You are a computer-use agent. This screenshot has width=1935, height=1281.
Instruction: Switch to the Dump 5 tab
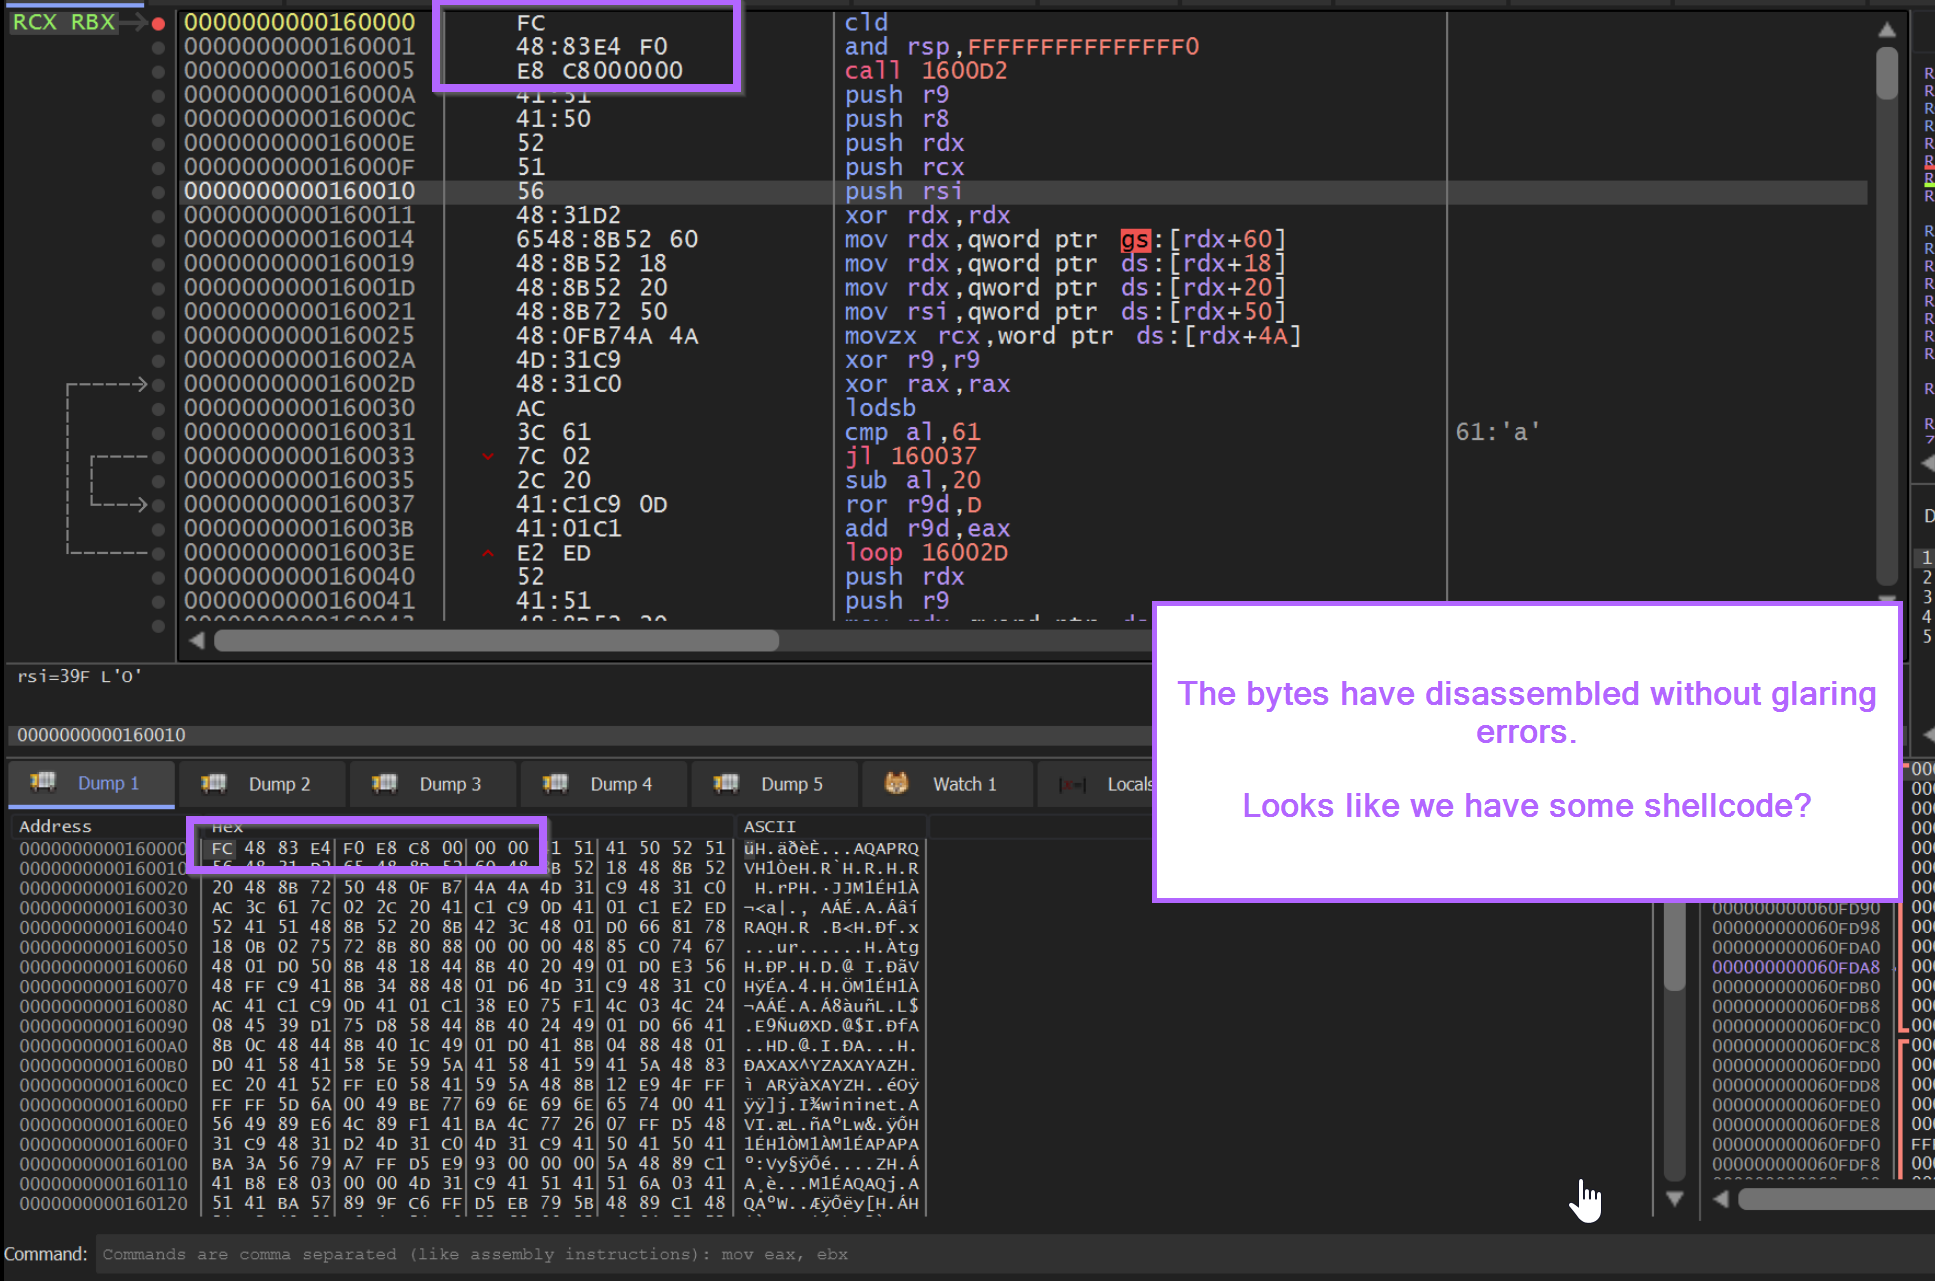pos(790,784)
